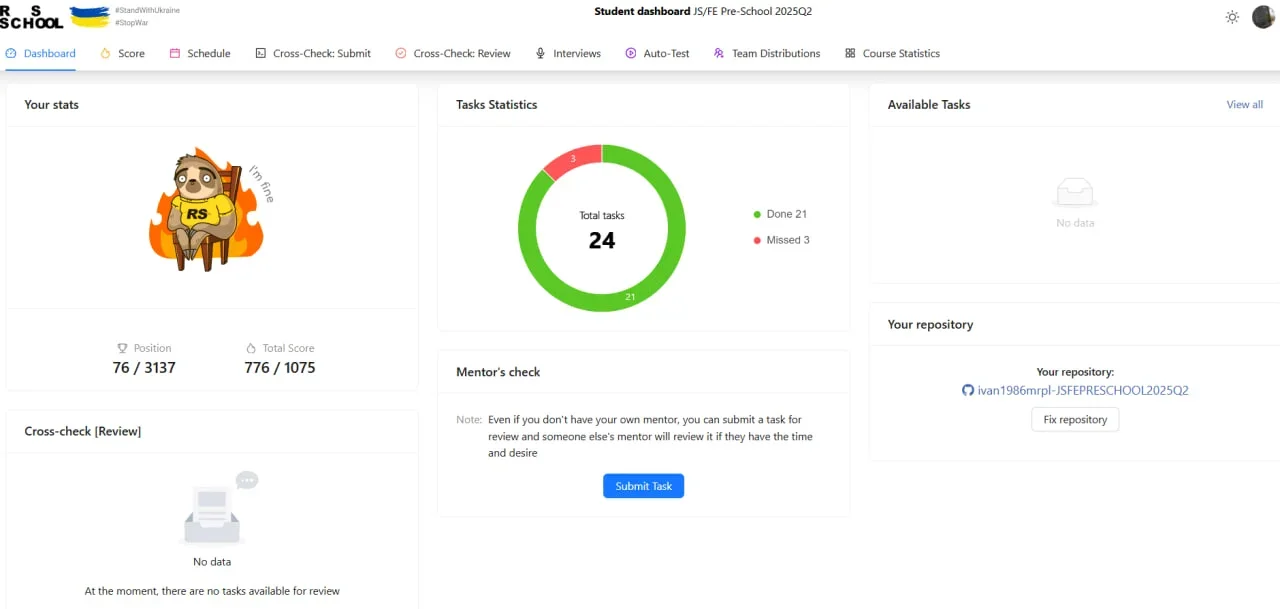This screenshot has width=1280, height=609.
Task: Toggle dark mode with the sun icon
Action: point(1232,17)
